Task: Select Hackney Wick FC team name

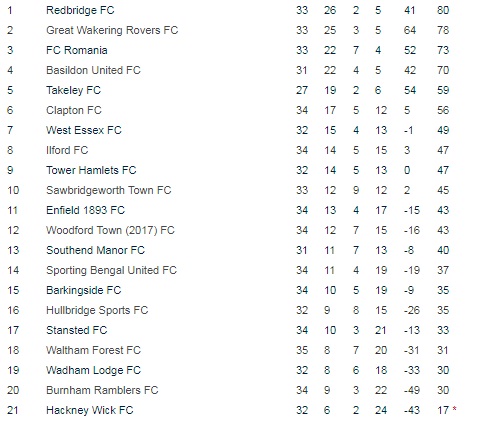Action: point(90,410)
